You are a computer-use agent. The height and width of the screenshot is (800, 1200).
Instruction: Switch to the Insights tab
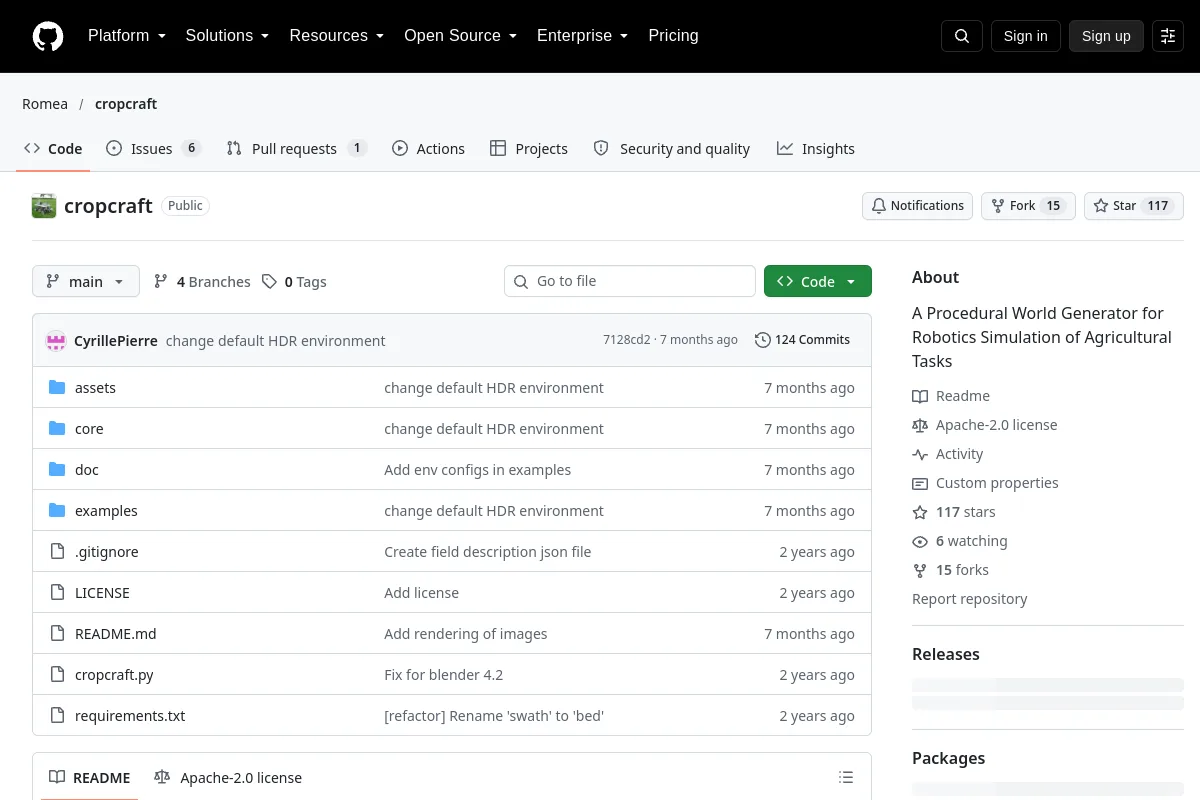(x=815, y=148)
